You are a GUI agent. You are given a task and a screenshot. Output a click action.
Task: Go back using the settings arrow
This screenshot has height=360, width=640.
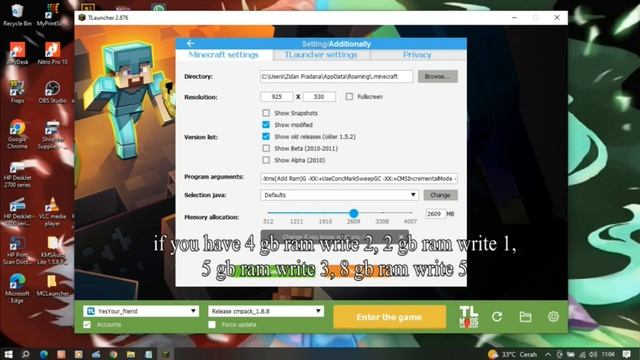click(190, 43)
